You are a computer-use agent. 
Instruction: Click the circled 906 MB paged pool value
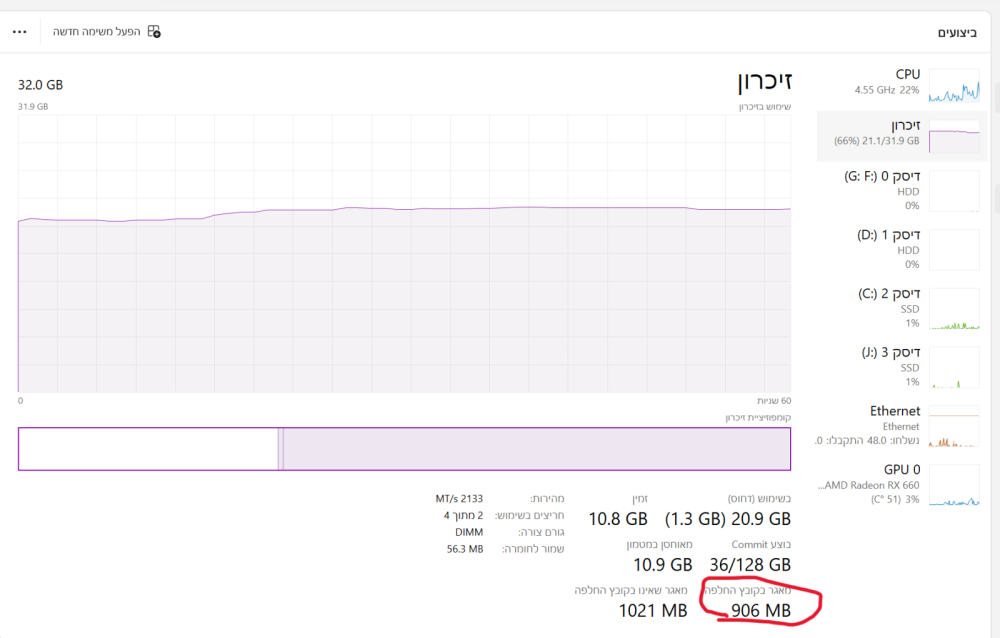[760, 610]
